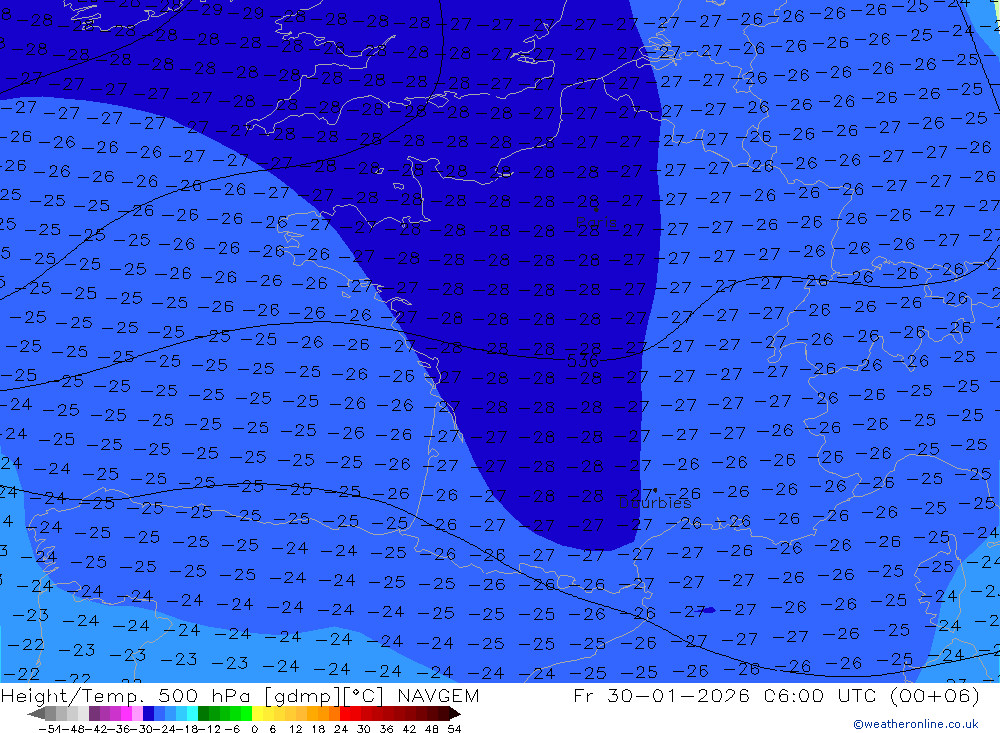
Task: Select the lightest cyan swatch in the legend
Action: [x=192, y=713]
